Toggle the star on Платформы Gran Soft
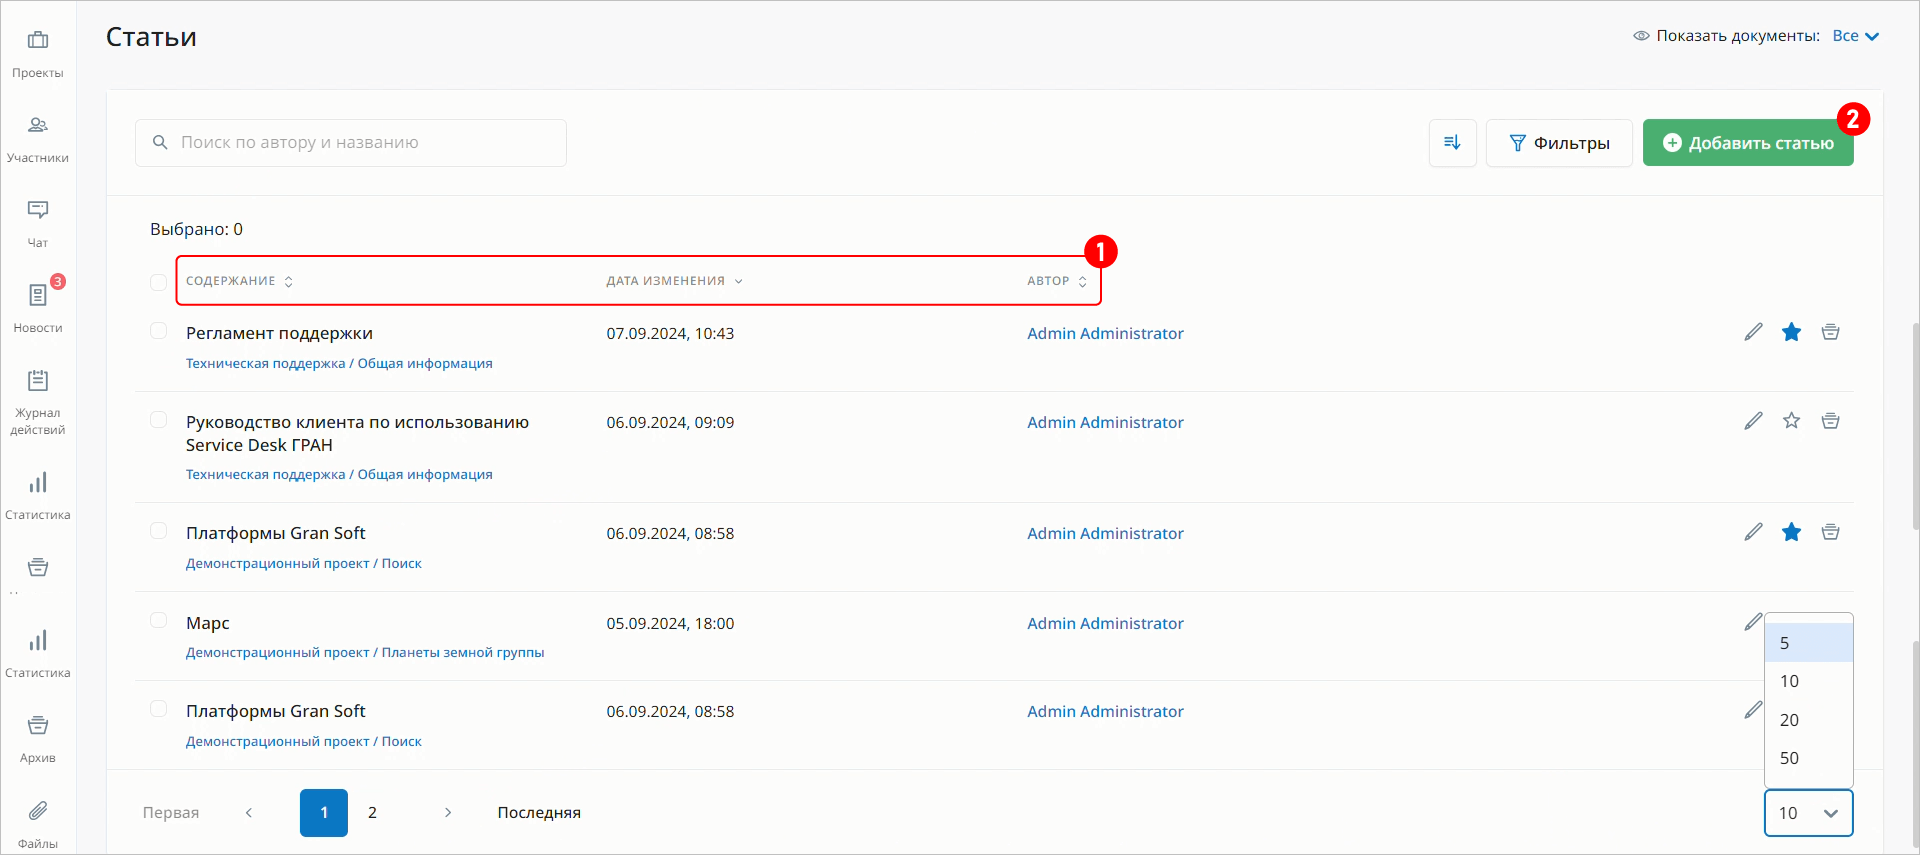 1791,532
